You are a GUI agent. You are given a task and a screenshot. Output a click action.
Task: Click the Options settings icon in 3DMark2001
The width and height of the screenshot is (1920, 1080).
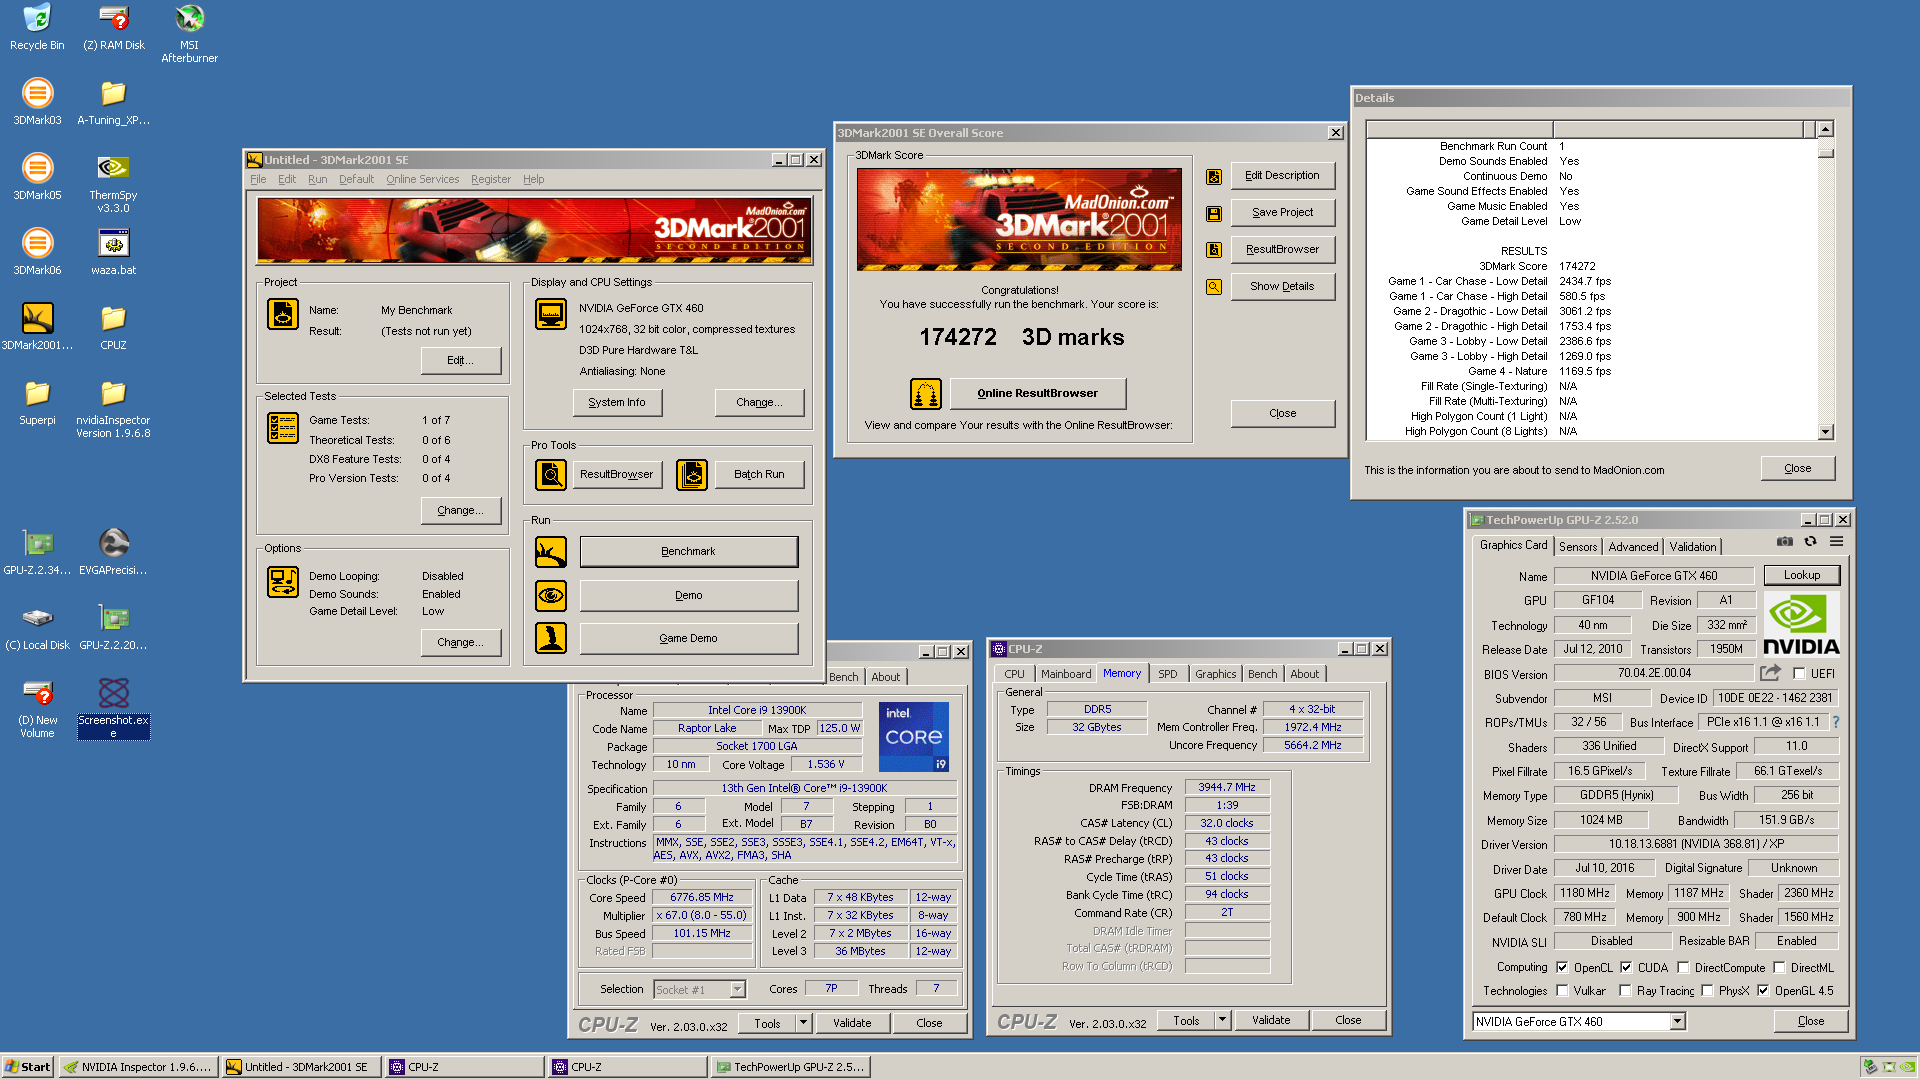point(283,582)
